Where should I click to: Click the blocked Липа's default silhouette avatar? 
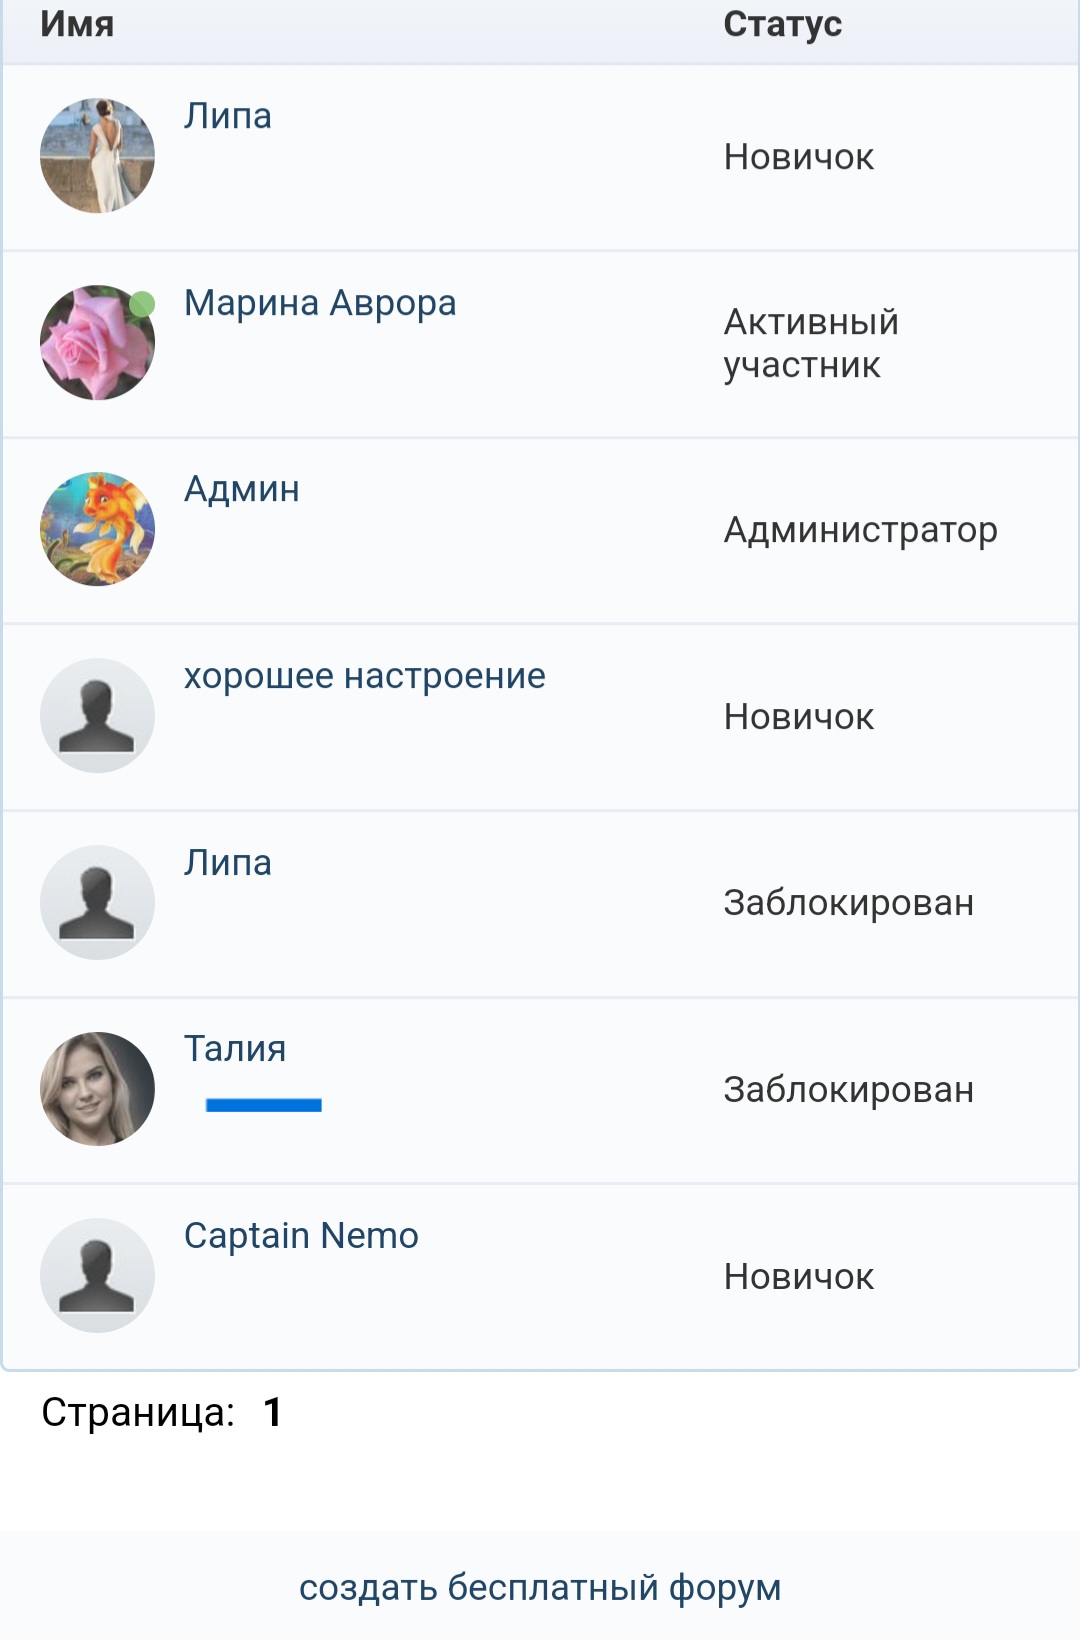(x=97, y=902)
